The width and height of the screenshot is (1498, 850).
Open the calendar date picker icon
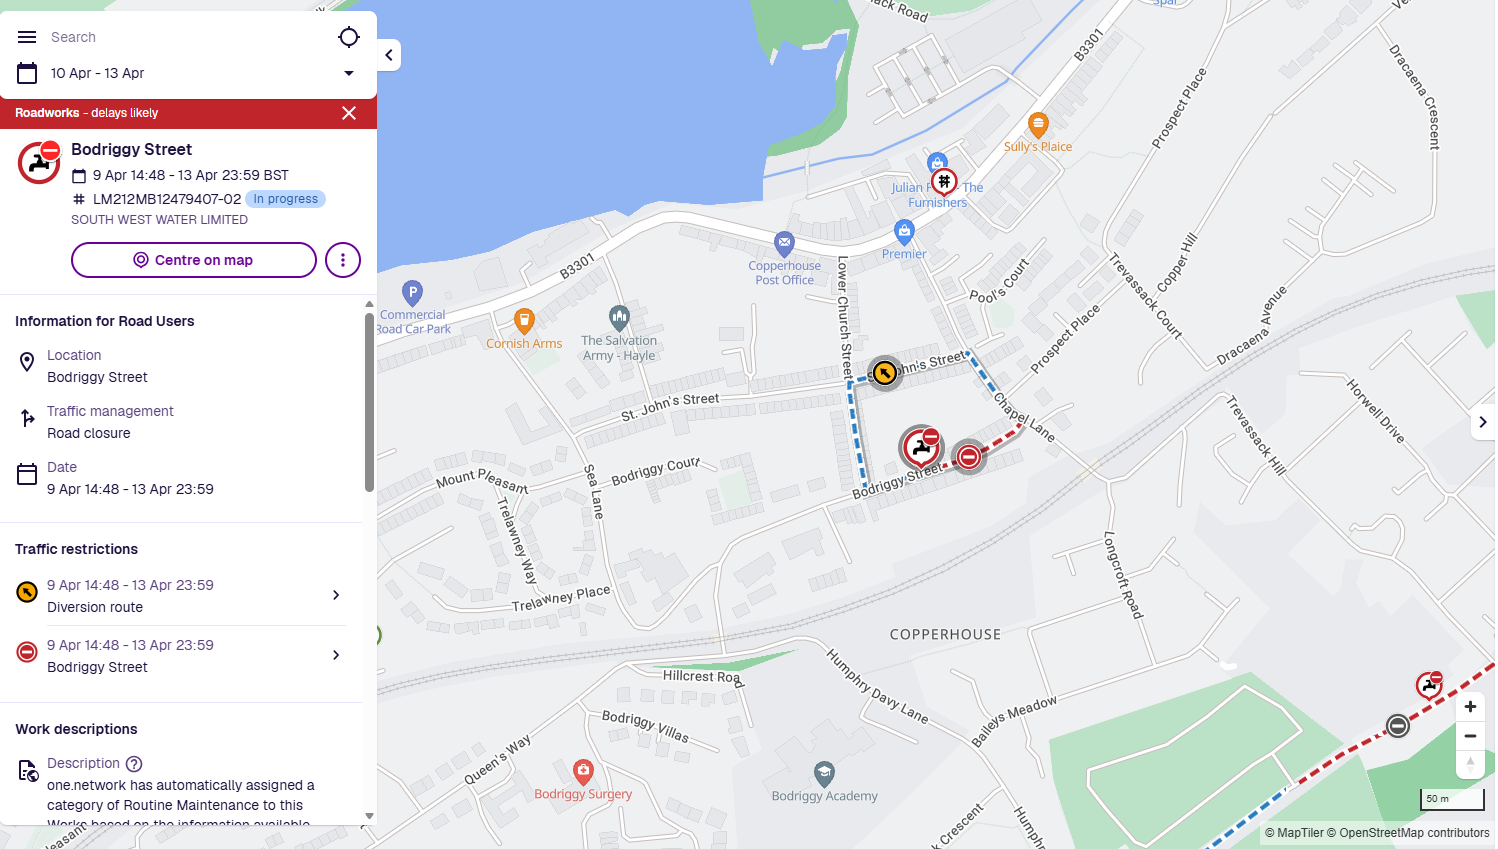point(27,73)
